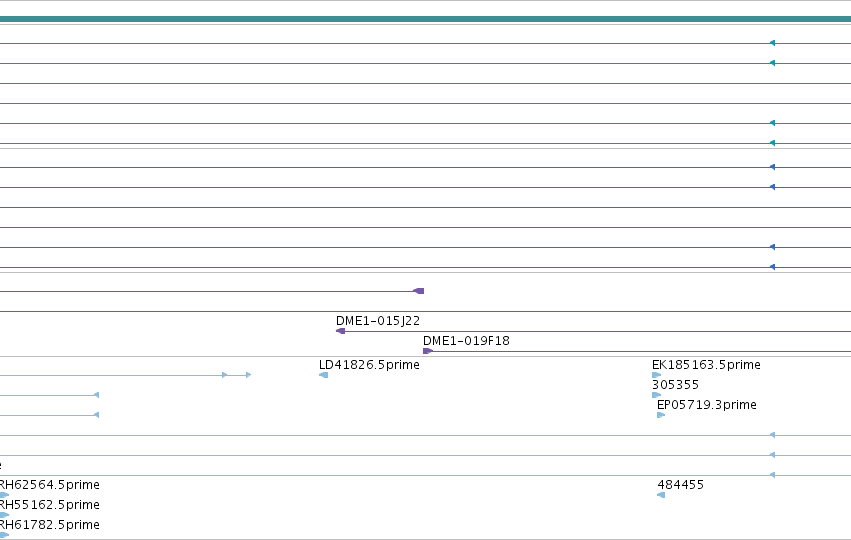Click the purple block ending the short purple line
The image size is (851, 540).
[x=419, y=291]
